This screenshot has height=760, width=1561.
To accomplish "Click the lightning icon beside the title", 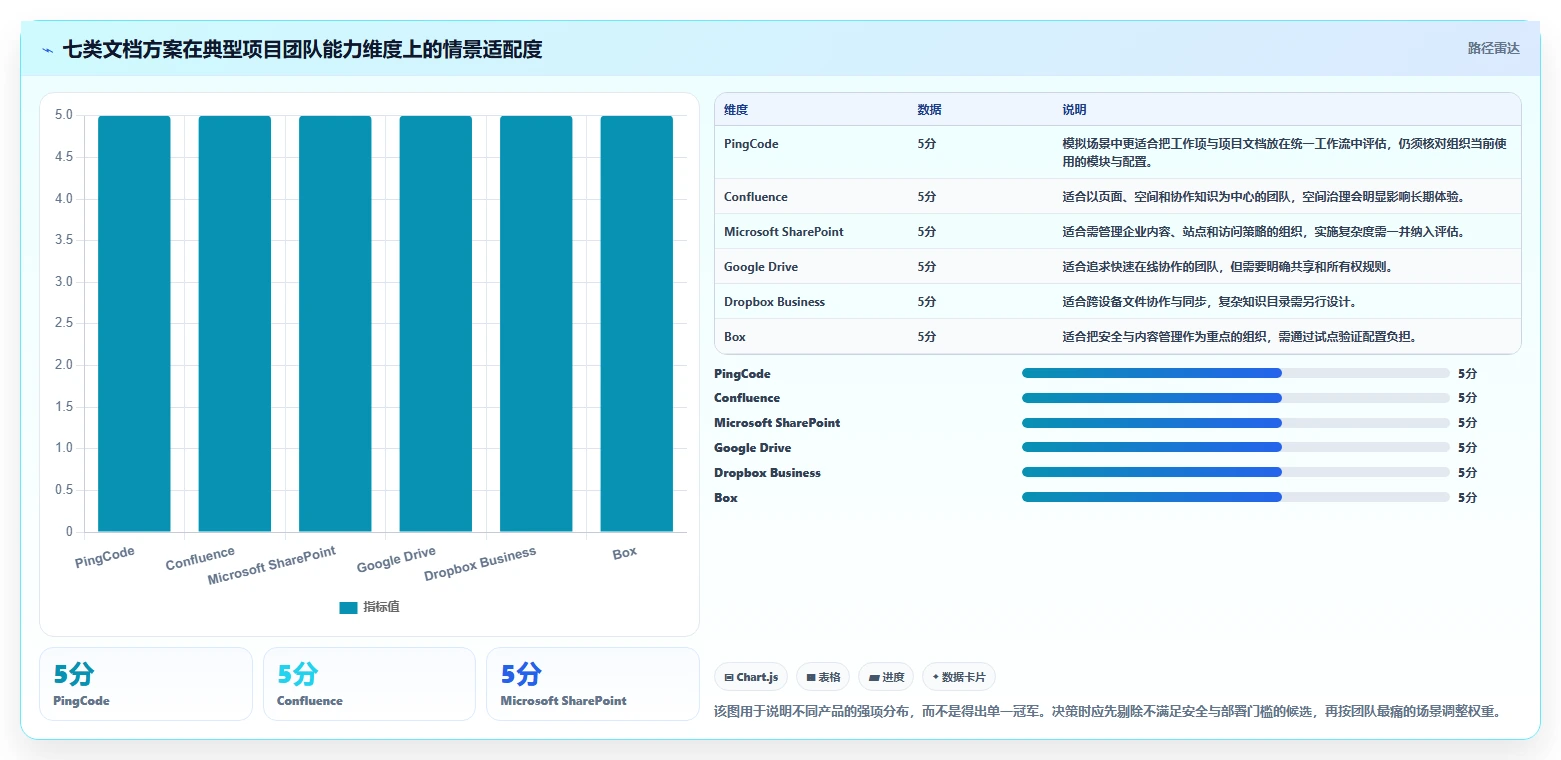I will [x=48, y=49].
